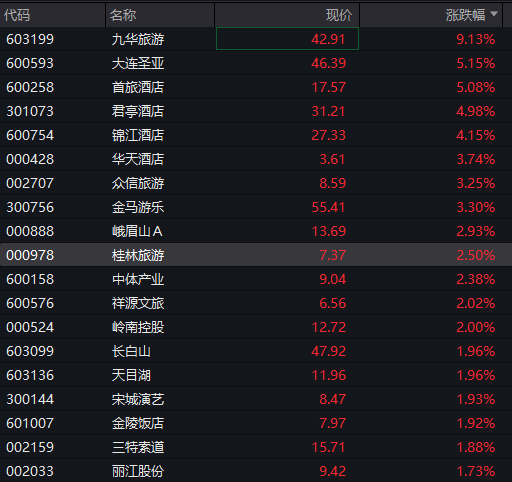Image resolution: width=512 pixels, height=482 pixels.
Task: Open the 大连圣亚 stock name
Action: 138,63
